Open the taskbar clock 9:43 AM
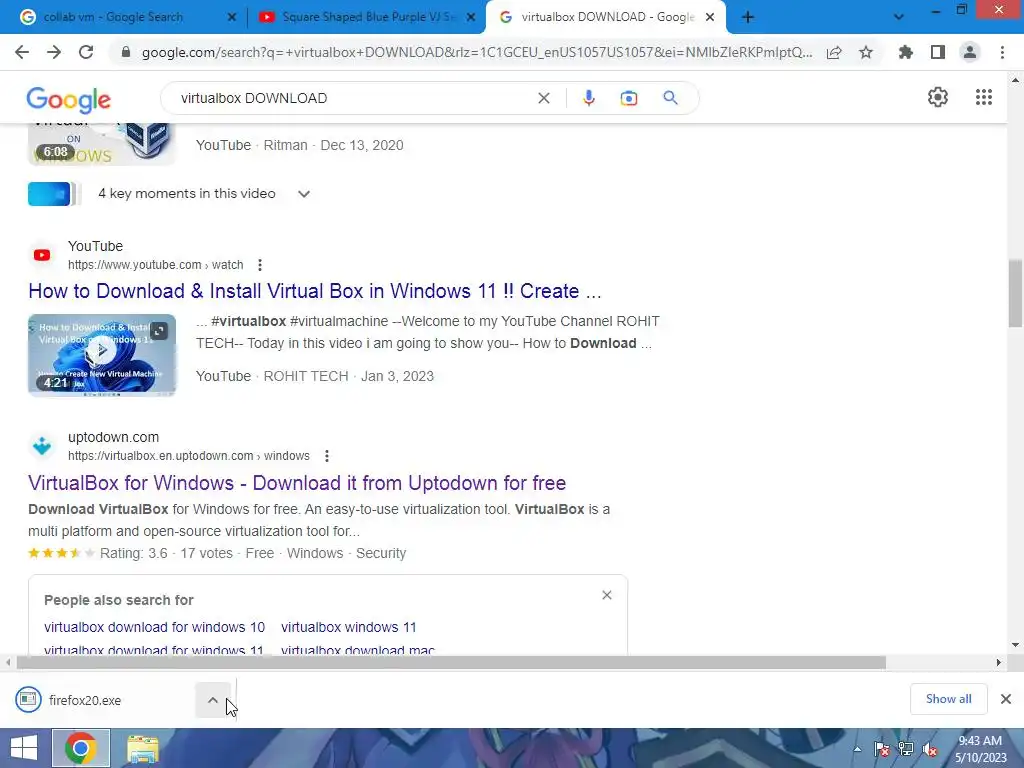This screenshot has width=1024, height=768. (x=980, y=748)
